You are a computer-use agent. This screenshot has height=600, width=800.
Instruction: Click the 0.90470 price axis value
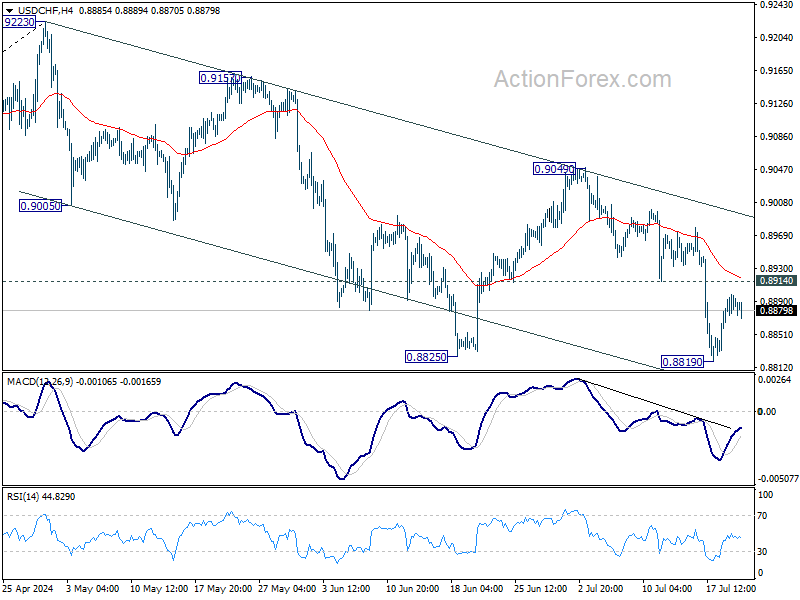click(x=777, y=169)
